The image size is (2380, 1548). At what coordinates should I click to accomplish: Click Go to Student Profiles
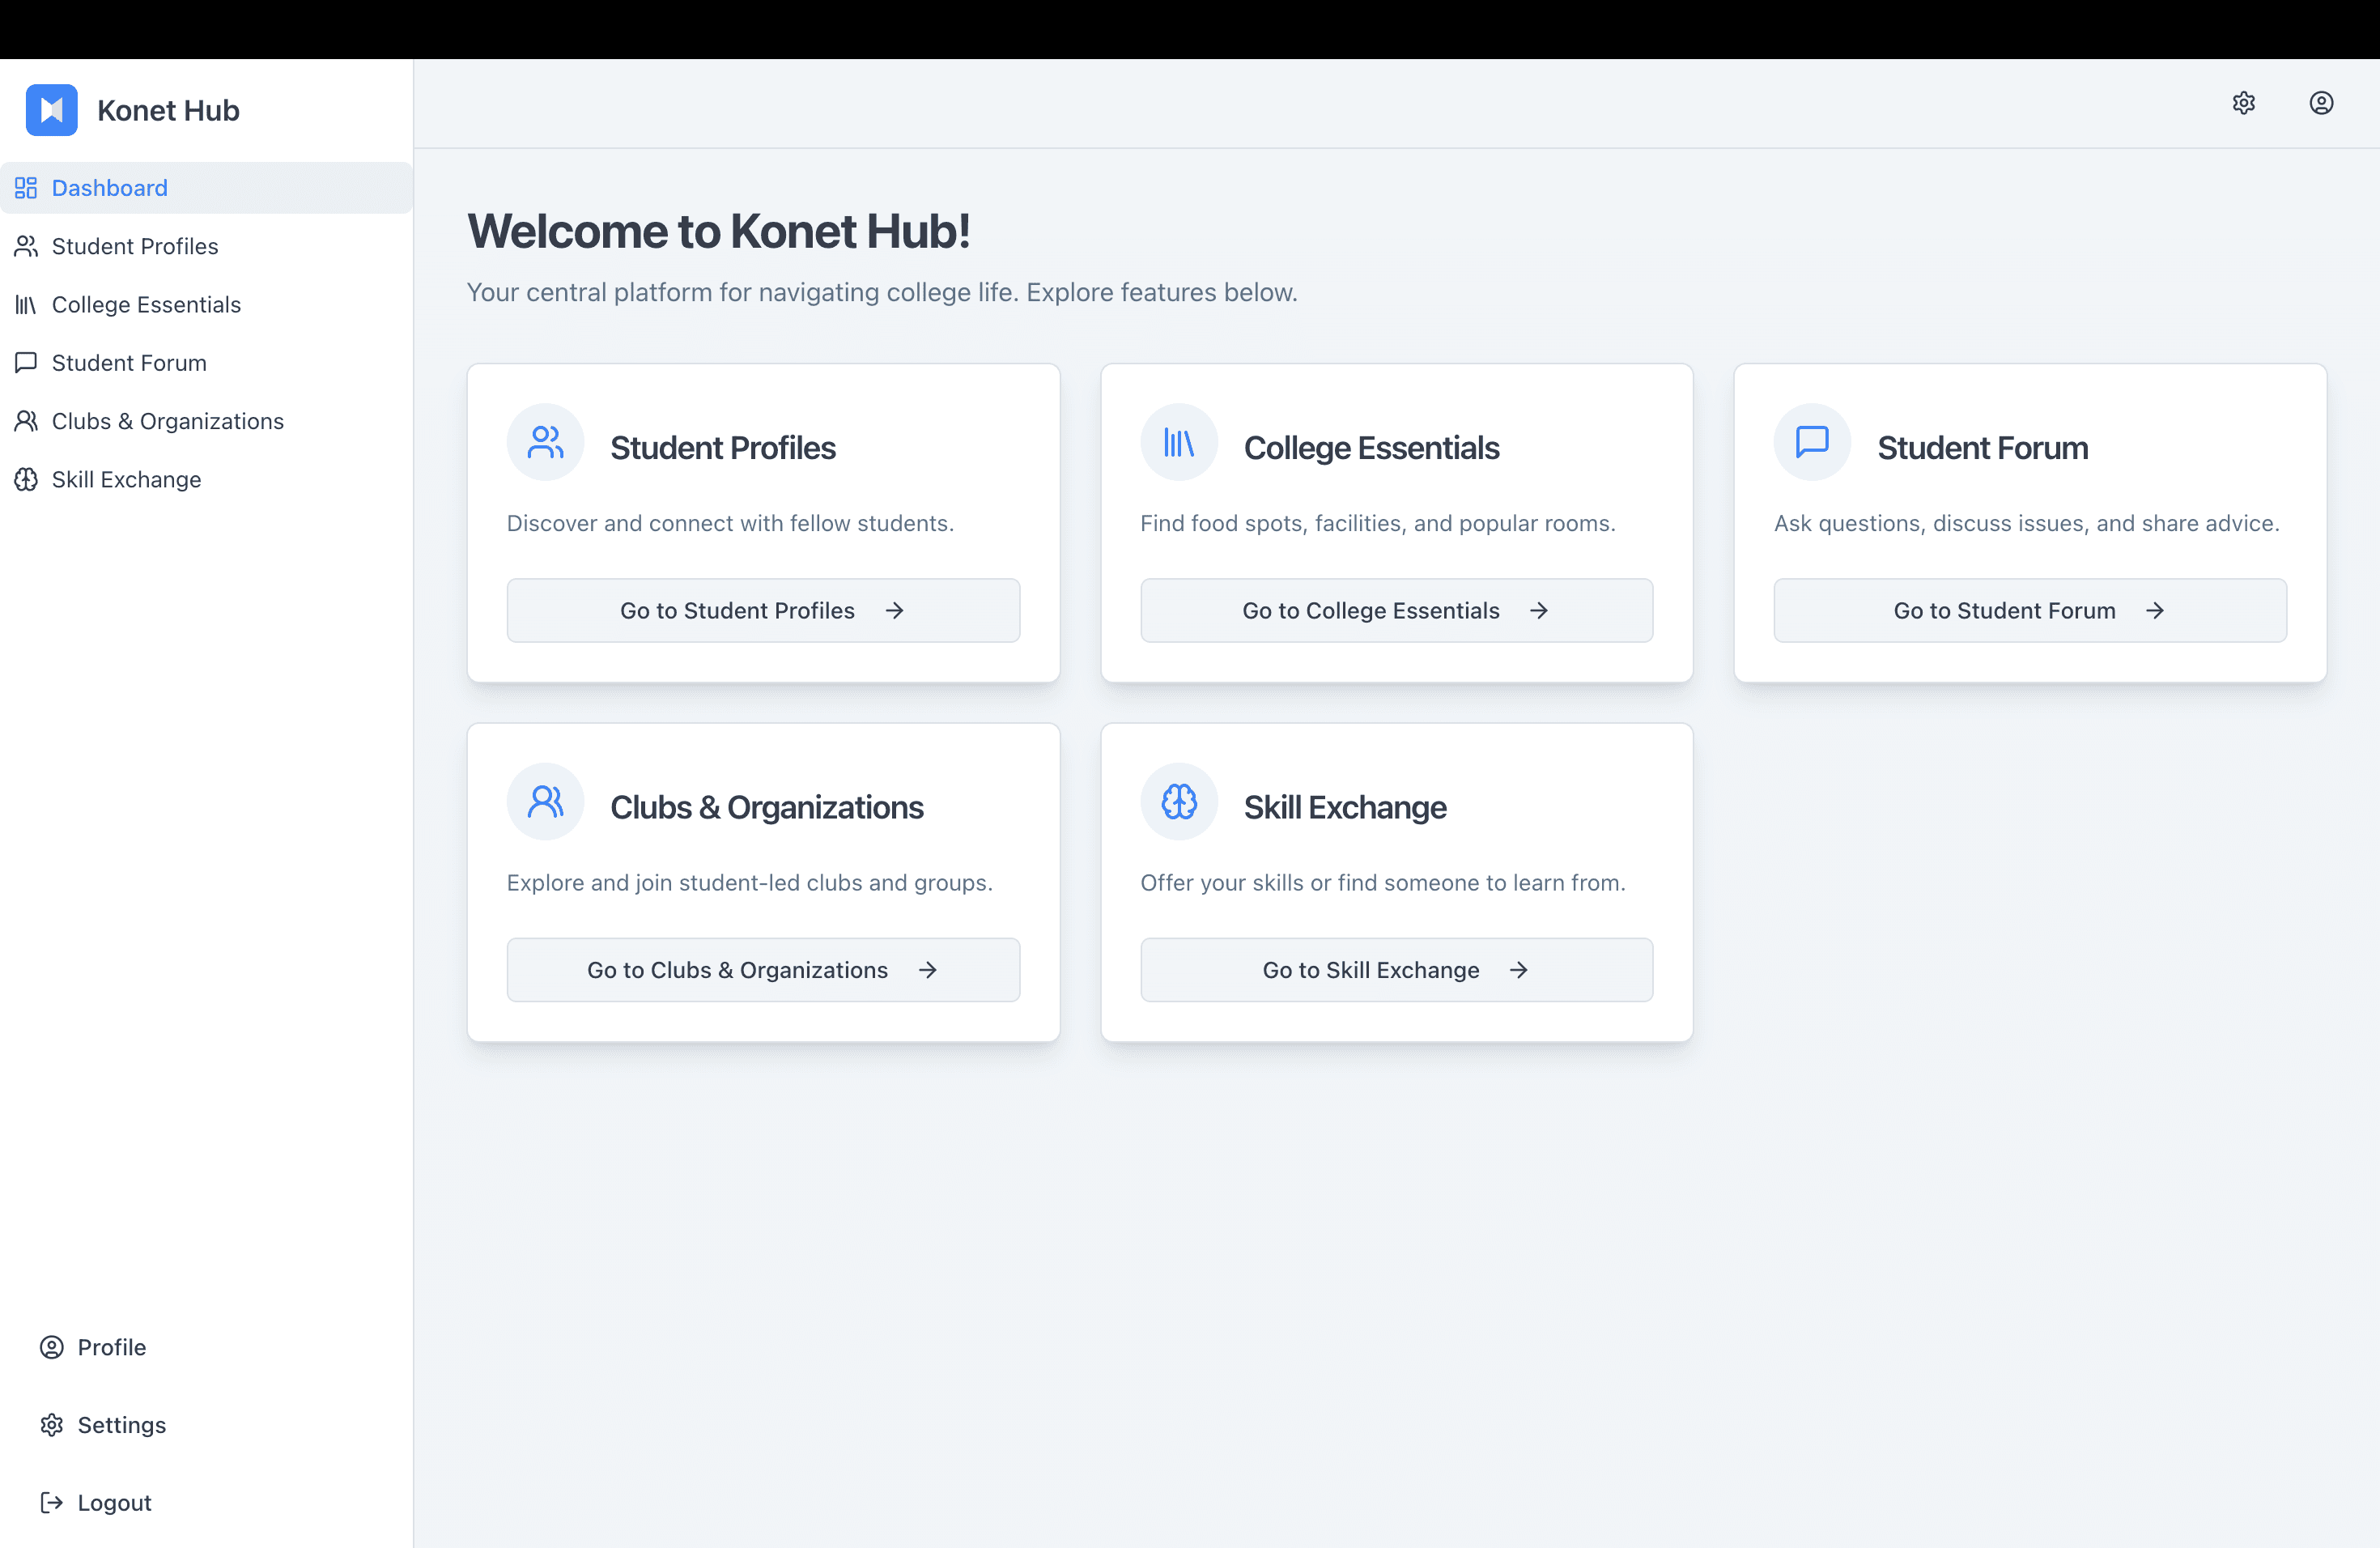tap(762, 610)
